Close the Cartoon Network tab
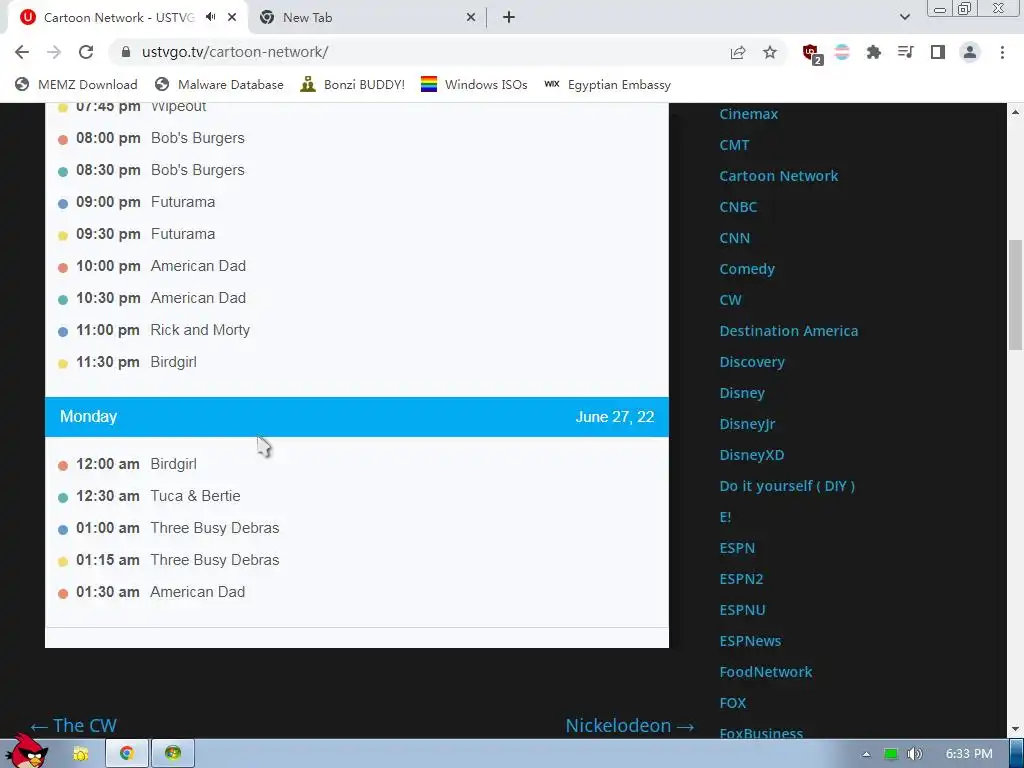This screenshot has height=768, width=1024. point(232,18)
